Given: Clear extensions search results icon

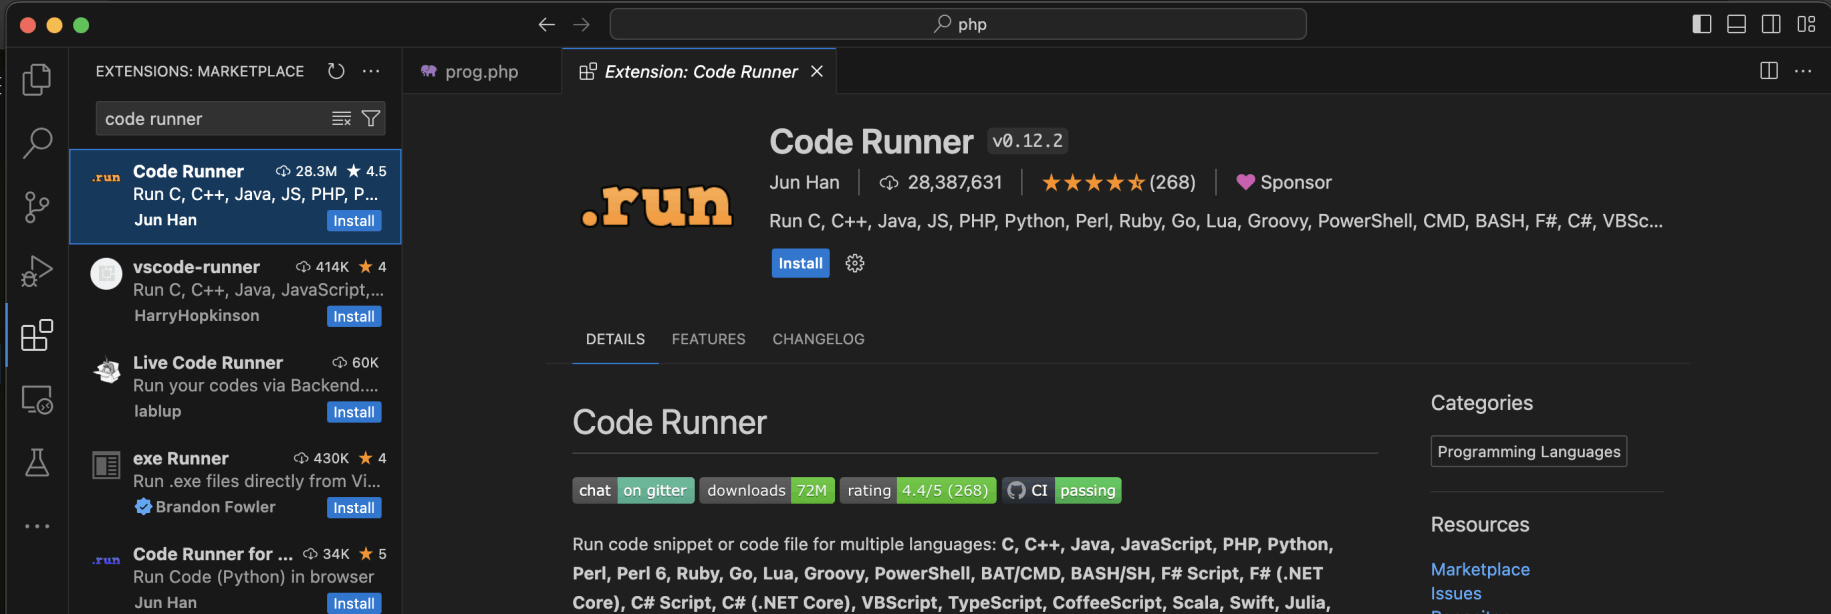Looking at the screenshot, I should (x=341, y=119).
